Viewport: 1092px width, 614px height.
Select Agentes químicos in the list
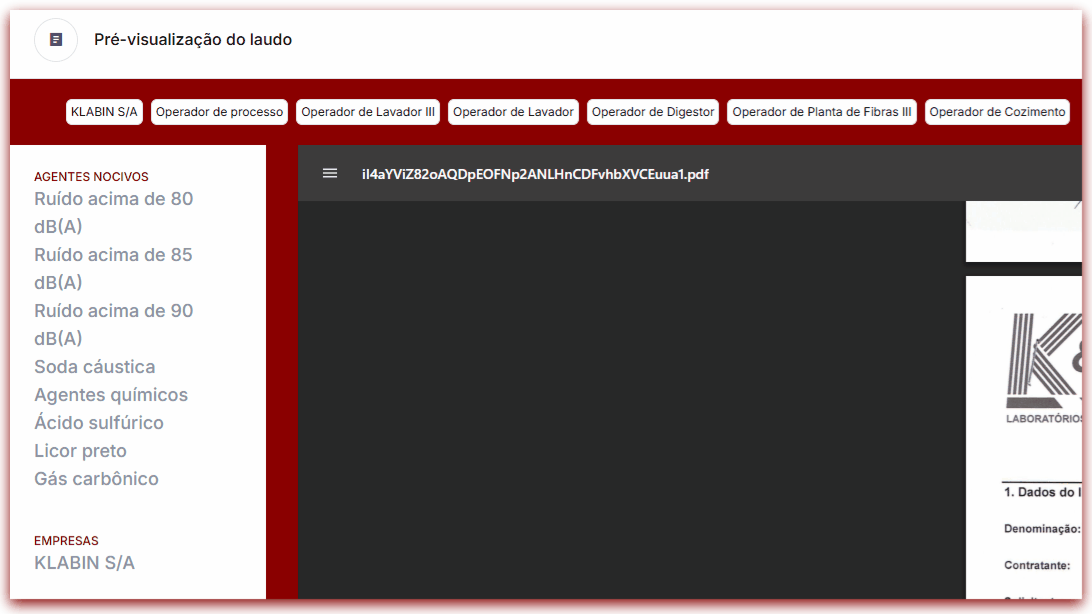pos(111,395)
